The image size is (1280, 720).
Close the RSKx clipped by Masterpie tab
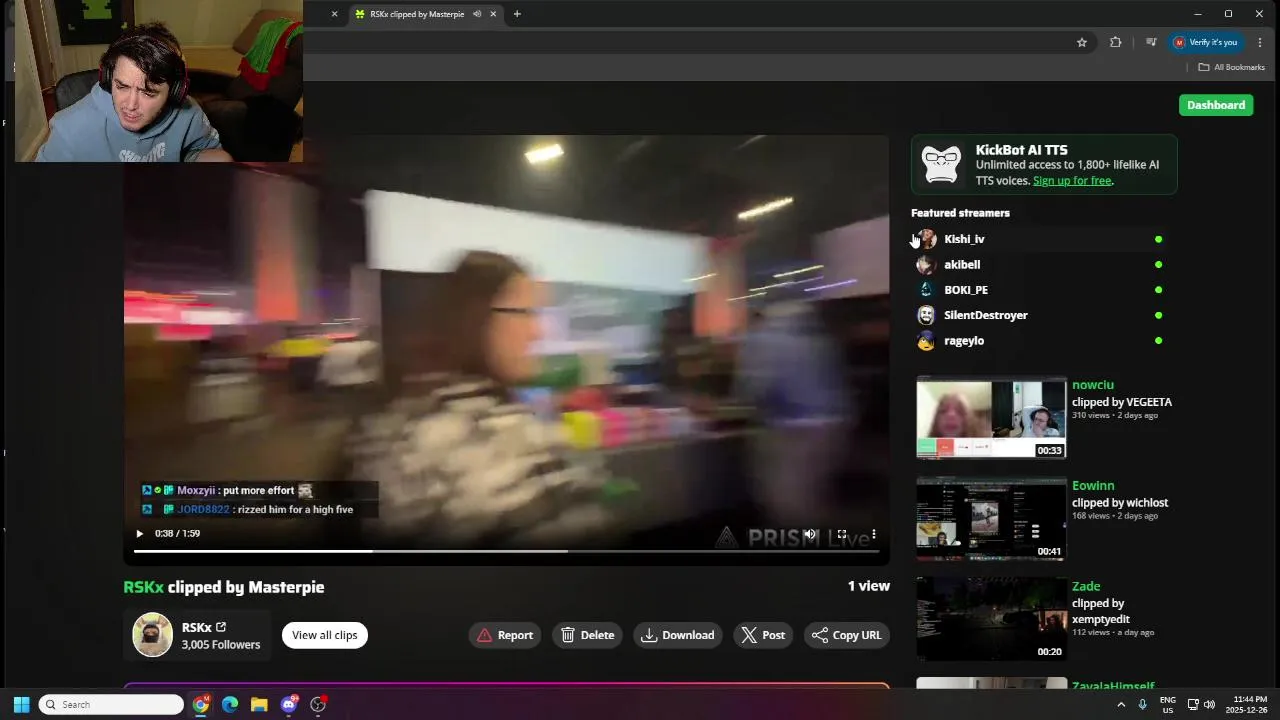[x=493, y=14]
